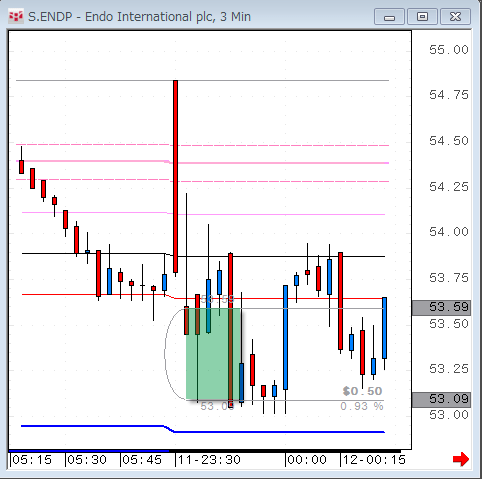Click the 55.00 price axis label

[x=449, y=50]
